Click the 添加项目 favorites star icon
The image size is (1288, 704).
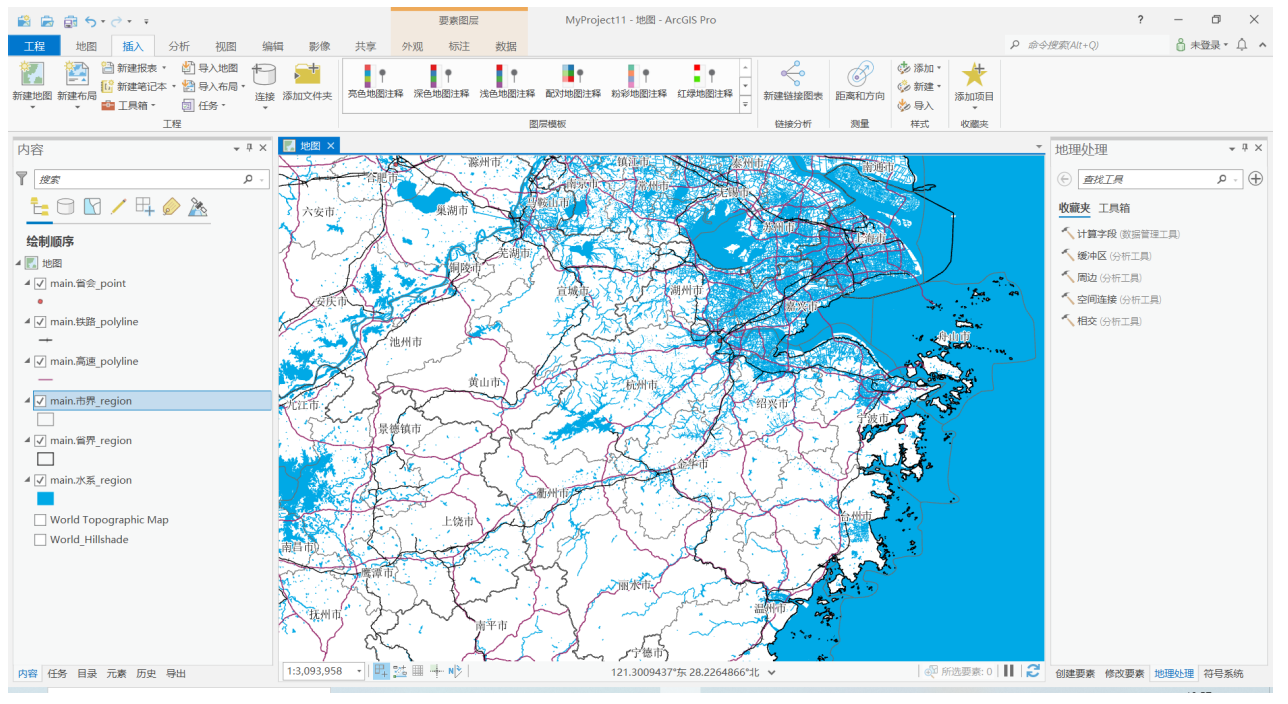pyautogui.click(x=974, y=74)
